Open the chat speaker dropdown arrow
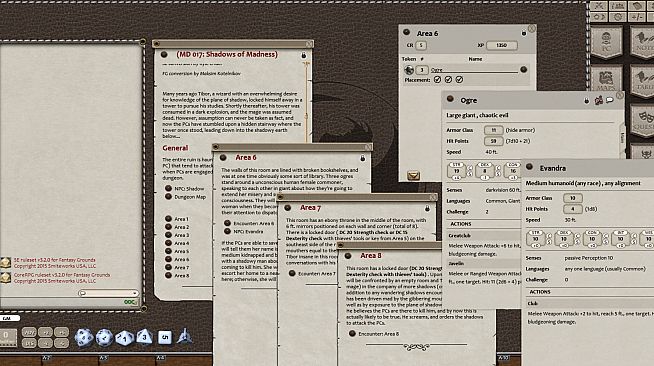 click(x=134, y=293)
